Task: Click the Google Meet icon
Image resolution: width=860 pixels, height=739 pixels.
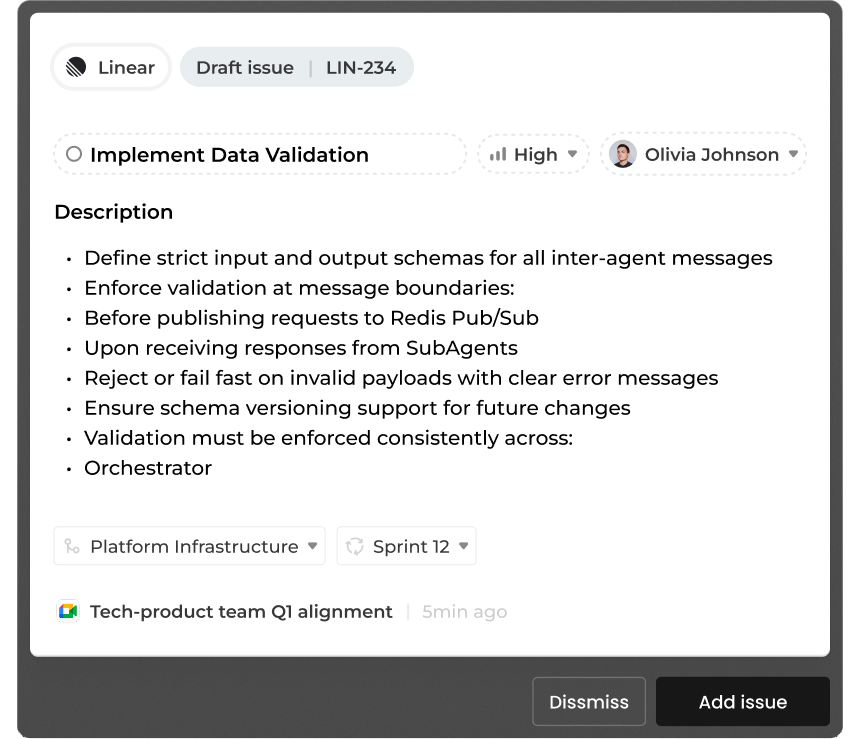Action: pyautogui.click(x=68, y=611)
